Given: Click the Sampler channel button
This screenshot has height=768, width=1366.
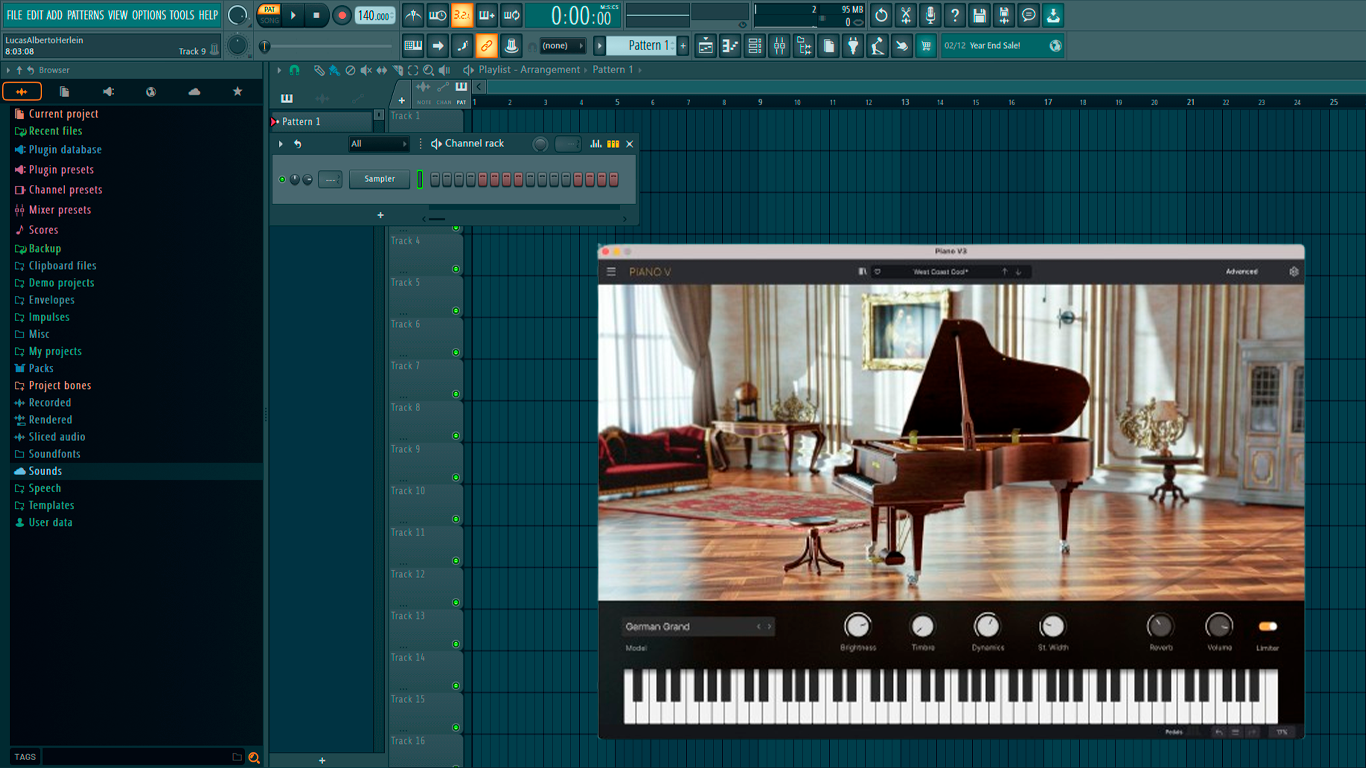Looking at the screenshot, I should 379,180.
